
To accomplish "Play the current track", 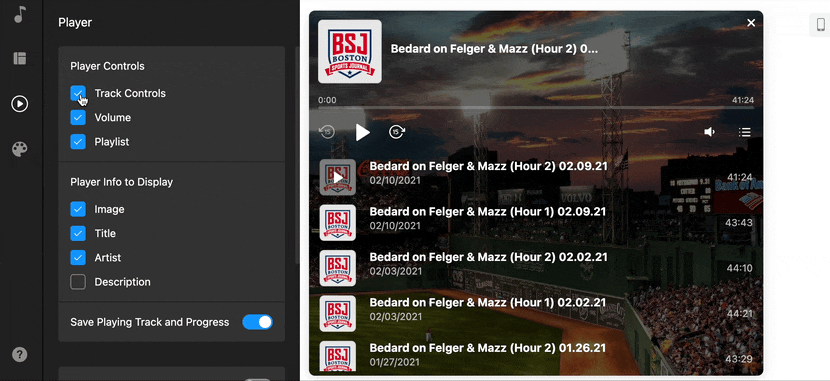I will 363,132.
